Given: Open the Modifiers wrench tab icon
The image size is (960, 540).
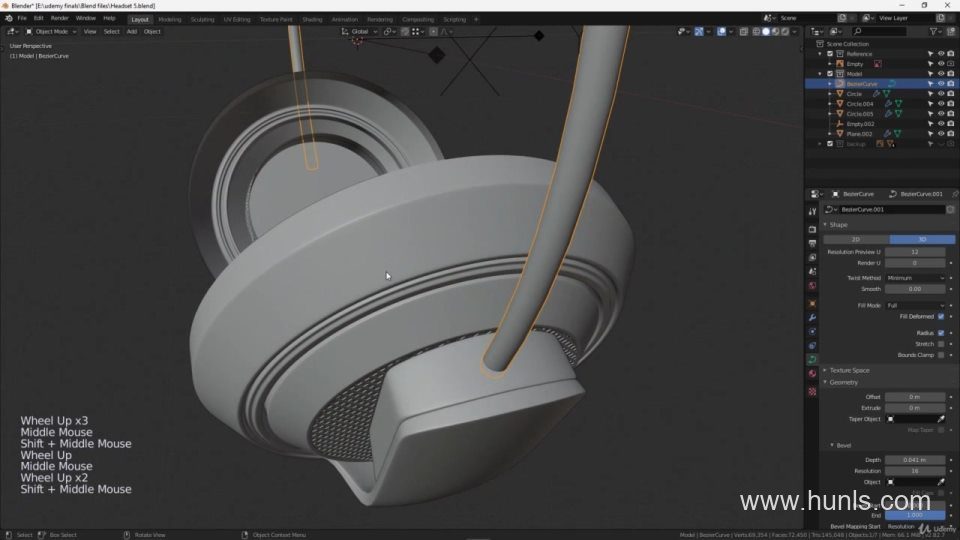Looking at the screenshot, I should [812, 318].
